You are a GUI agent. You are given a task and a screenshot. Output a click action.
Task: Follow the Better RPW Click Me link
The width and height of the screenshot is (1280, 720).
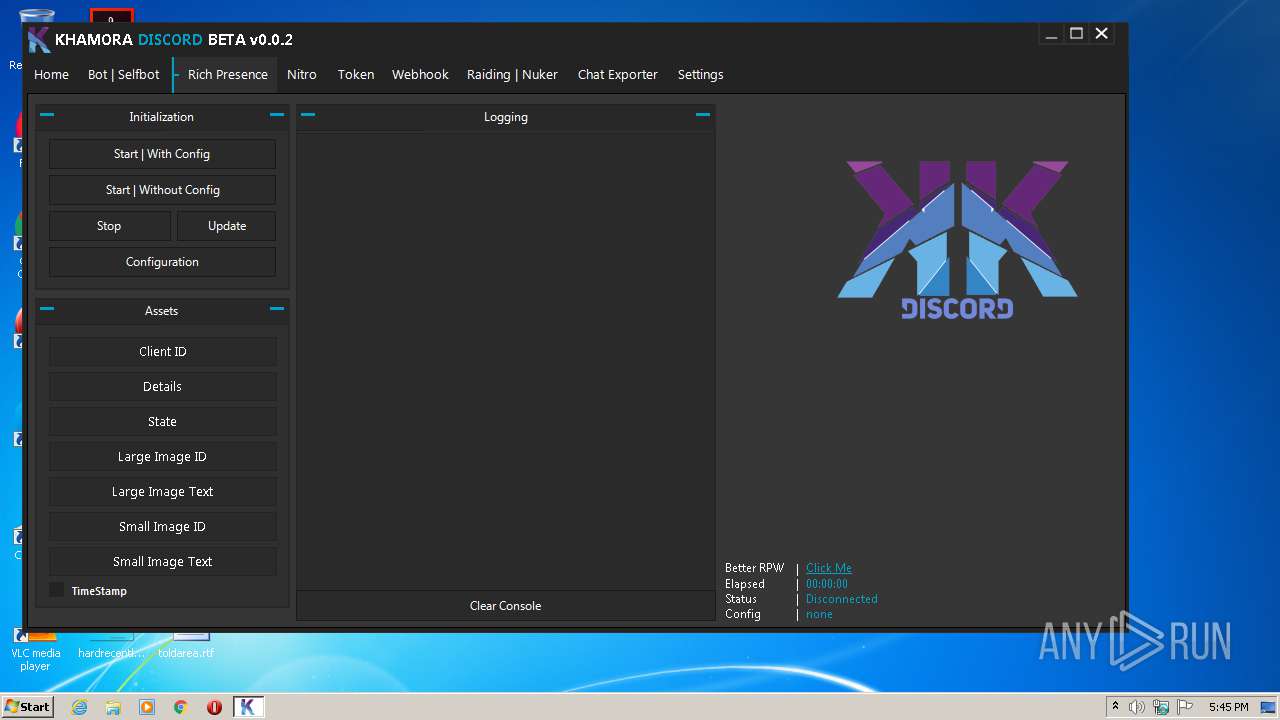click(829, 568)
